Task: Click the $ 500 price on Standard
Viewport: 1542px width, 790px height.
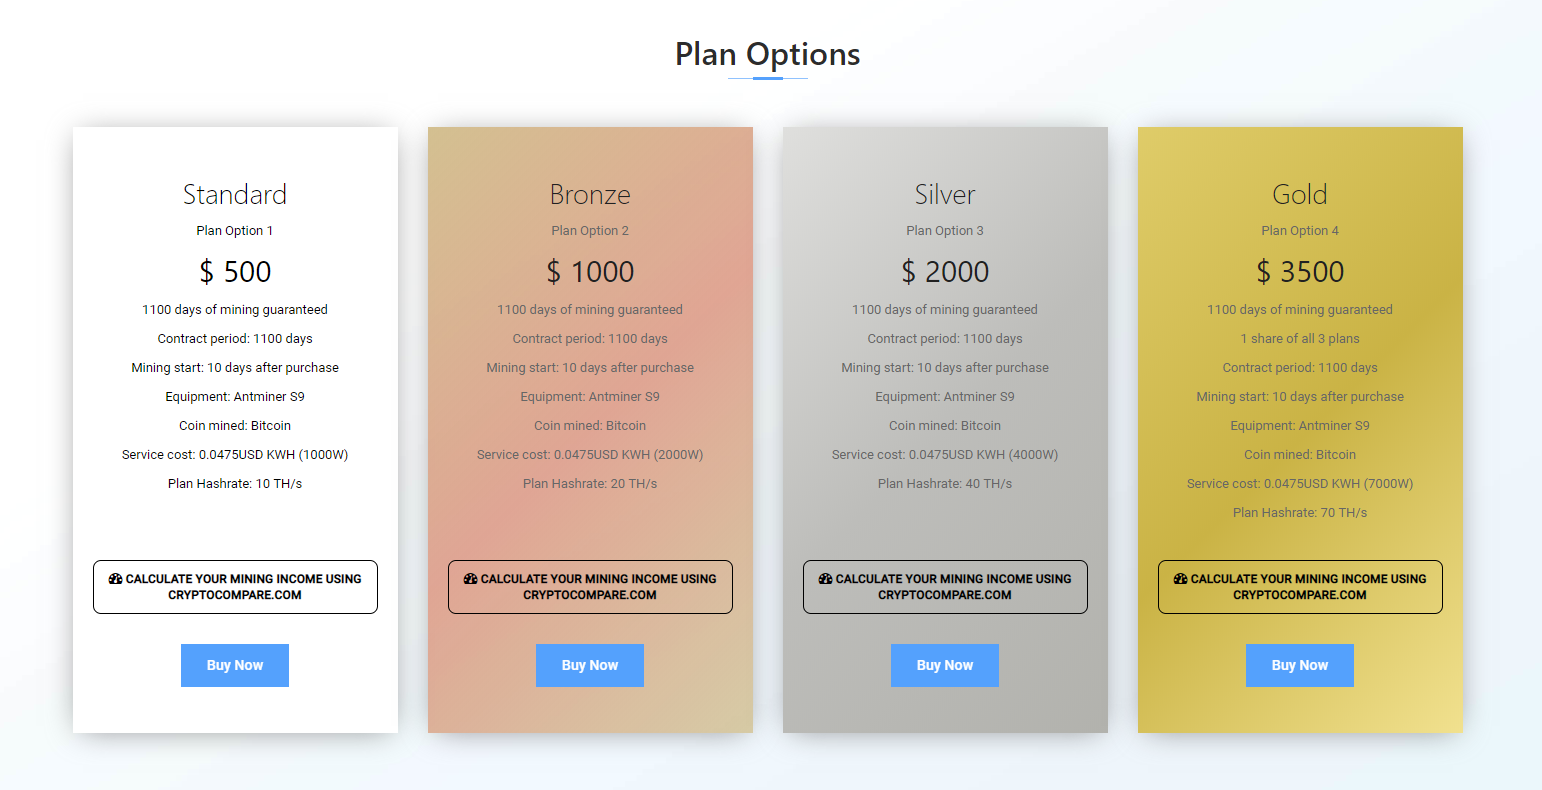Action: pyautogui.click(x=235, y=271)
